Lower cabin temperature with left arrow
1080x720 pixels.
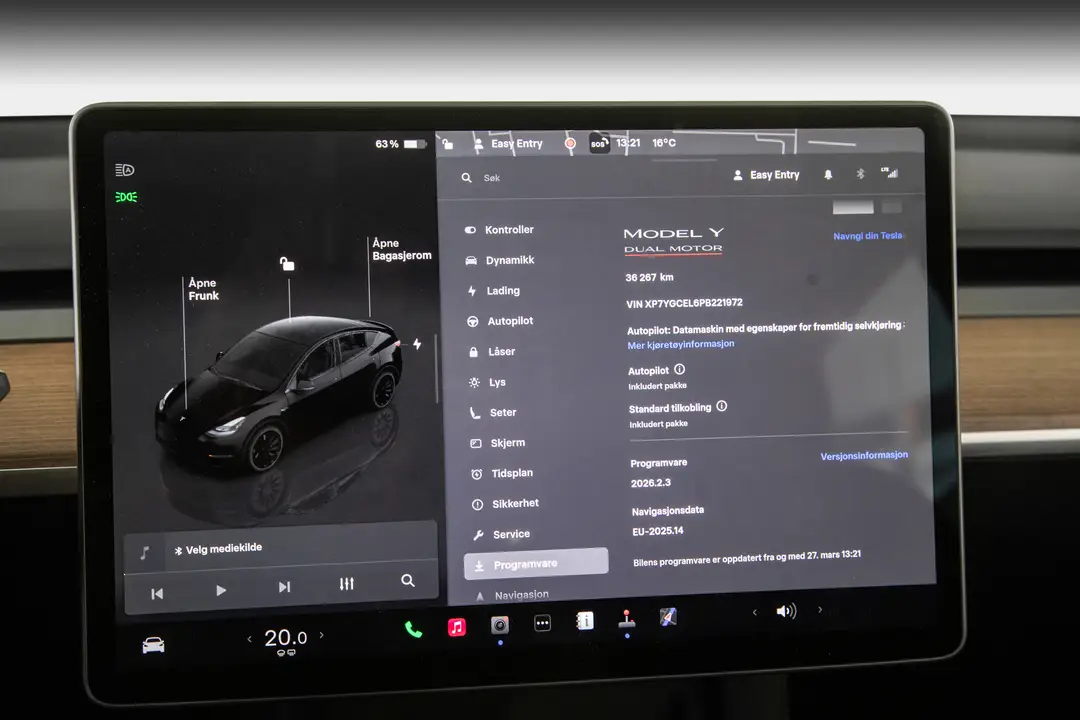tap(249, 639)
